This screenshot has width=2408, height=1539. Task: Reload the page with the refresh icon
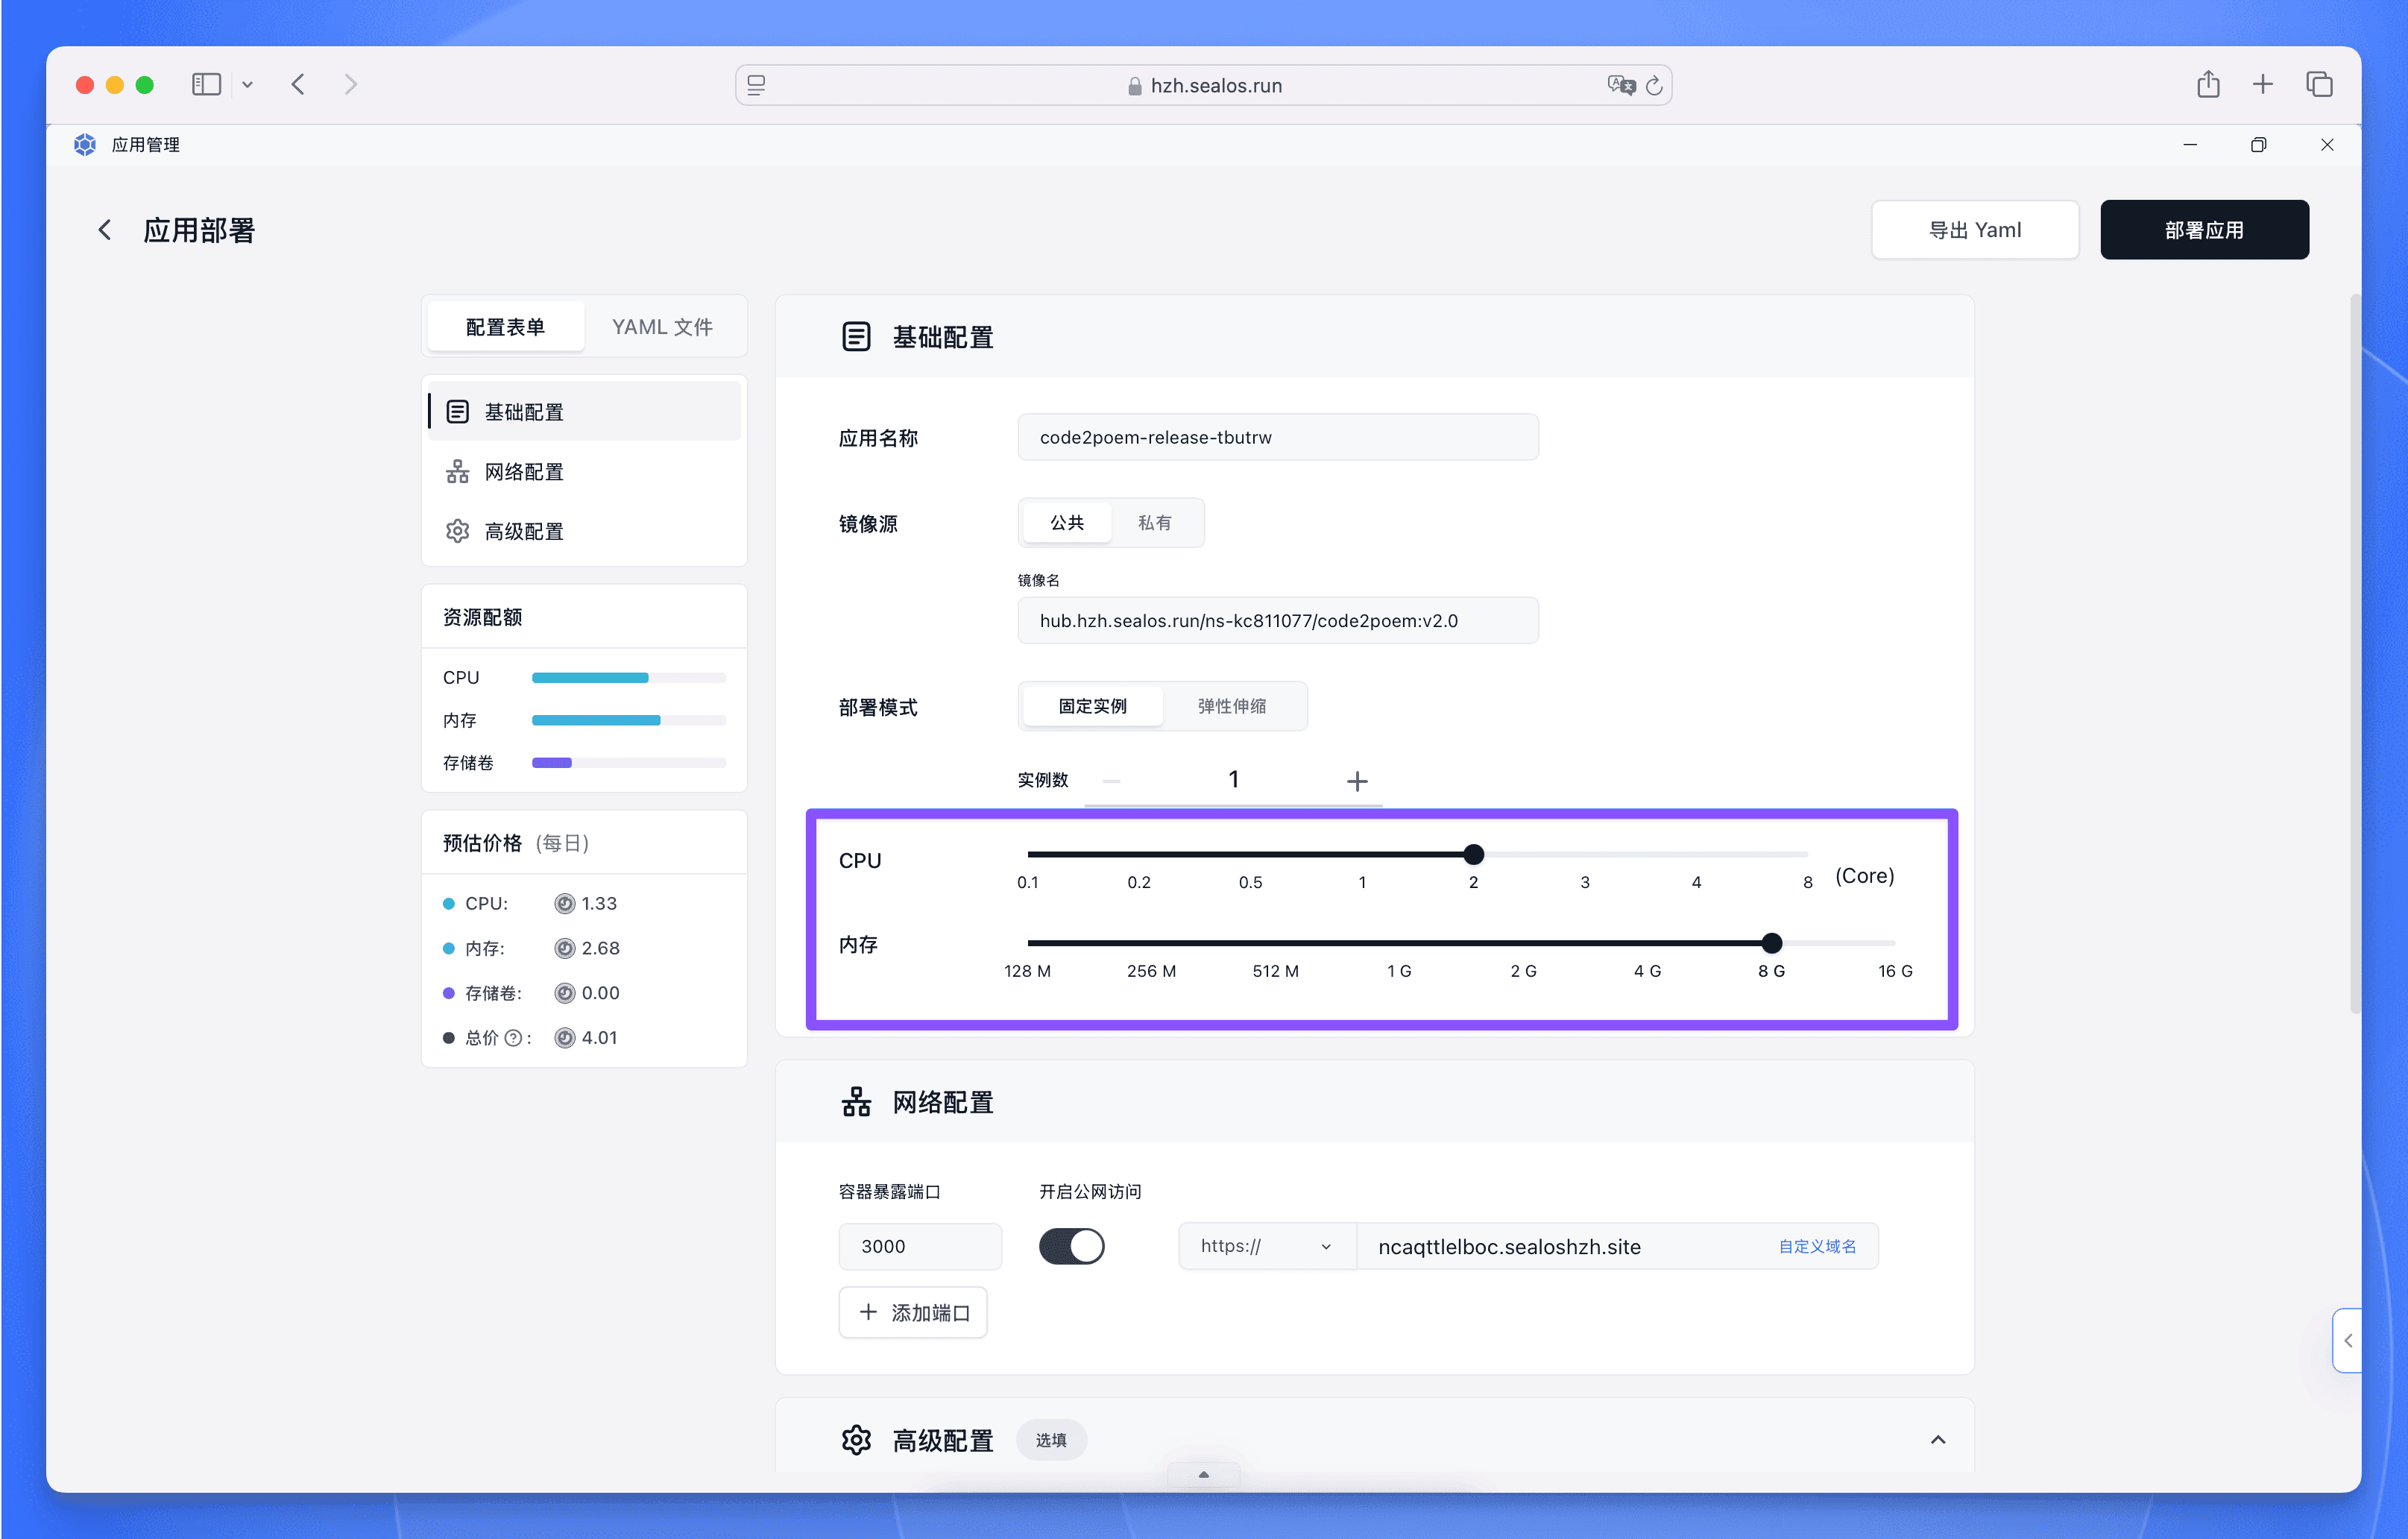[1654, 85]
